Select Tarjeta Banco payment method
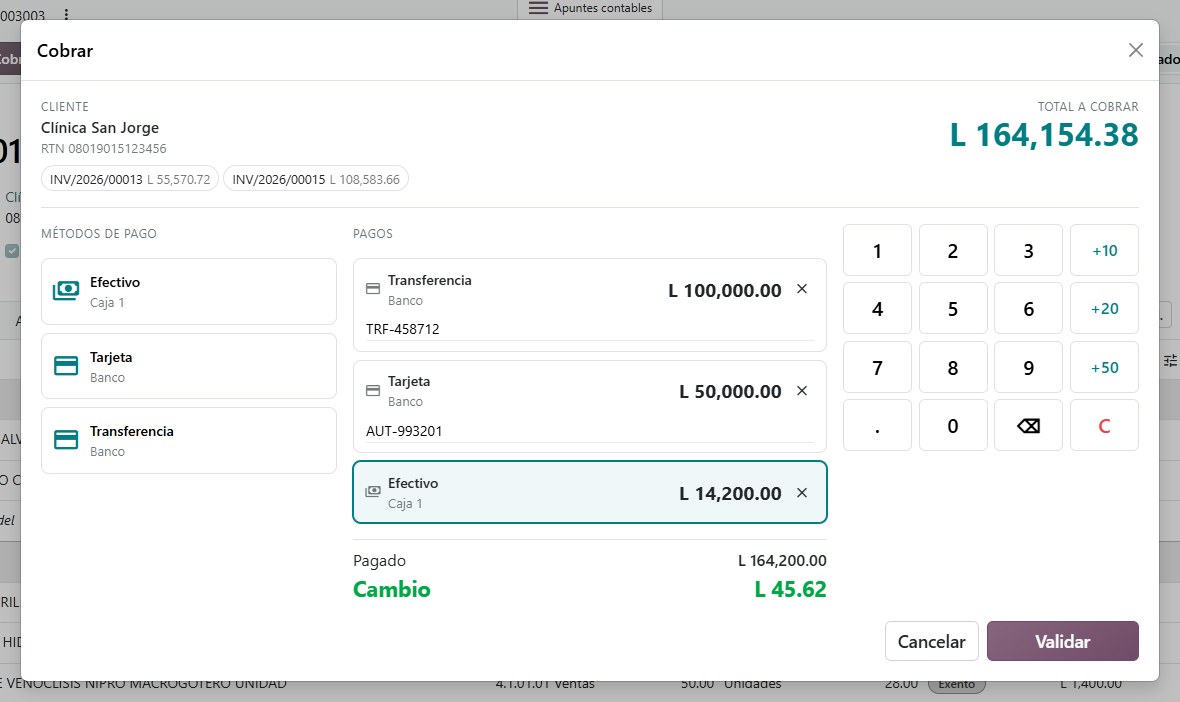This screenshot has width=1180, height=702. (x=189, y=366)
